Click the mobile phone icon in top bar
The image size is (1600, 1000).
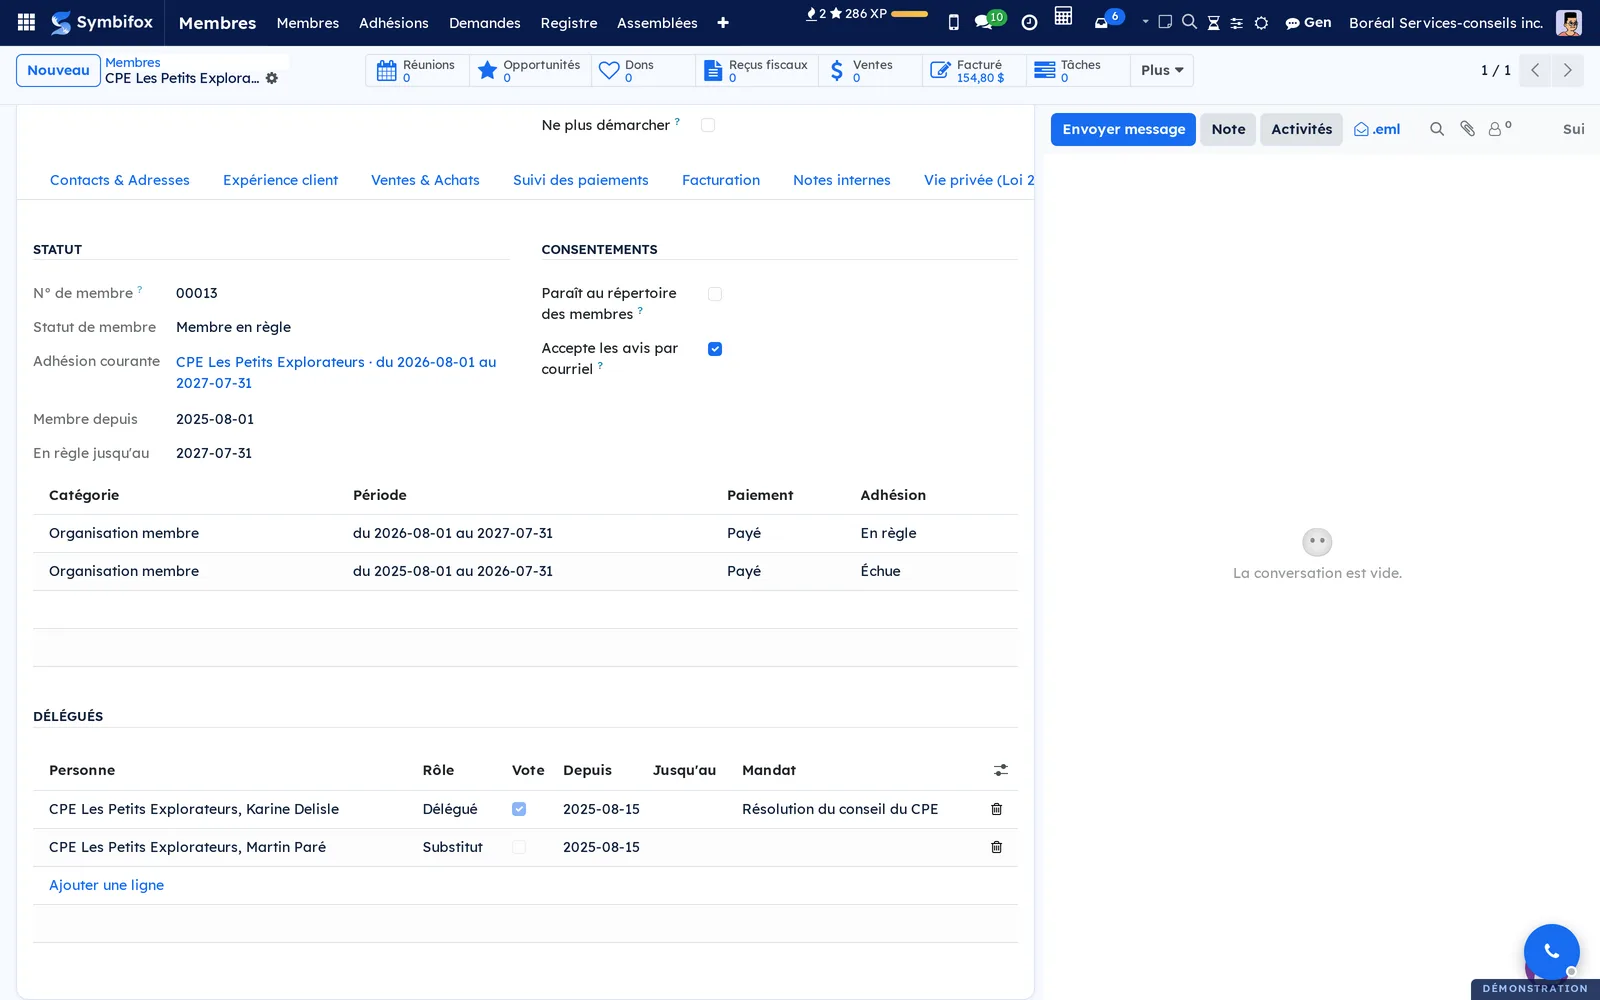(x=953, y=22)
